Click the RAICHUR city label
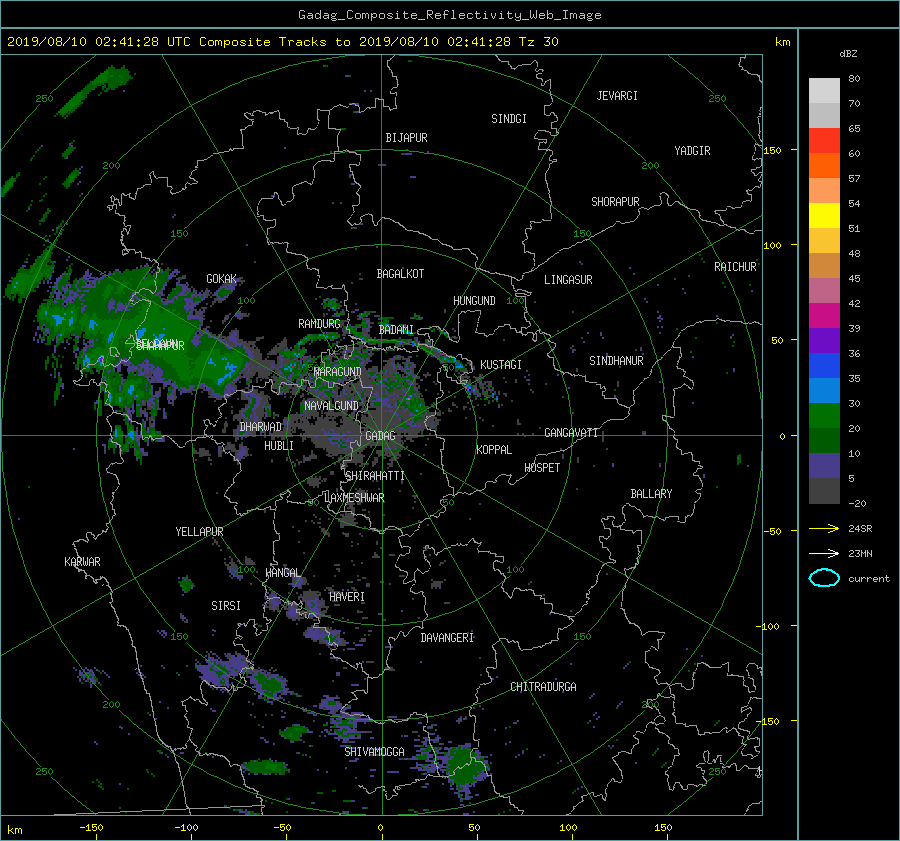Viewport: 900px width, 841px height. pos(735,267)
